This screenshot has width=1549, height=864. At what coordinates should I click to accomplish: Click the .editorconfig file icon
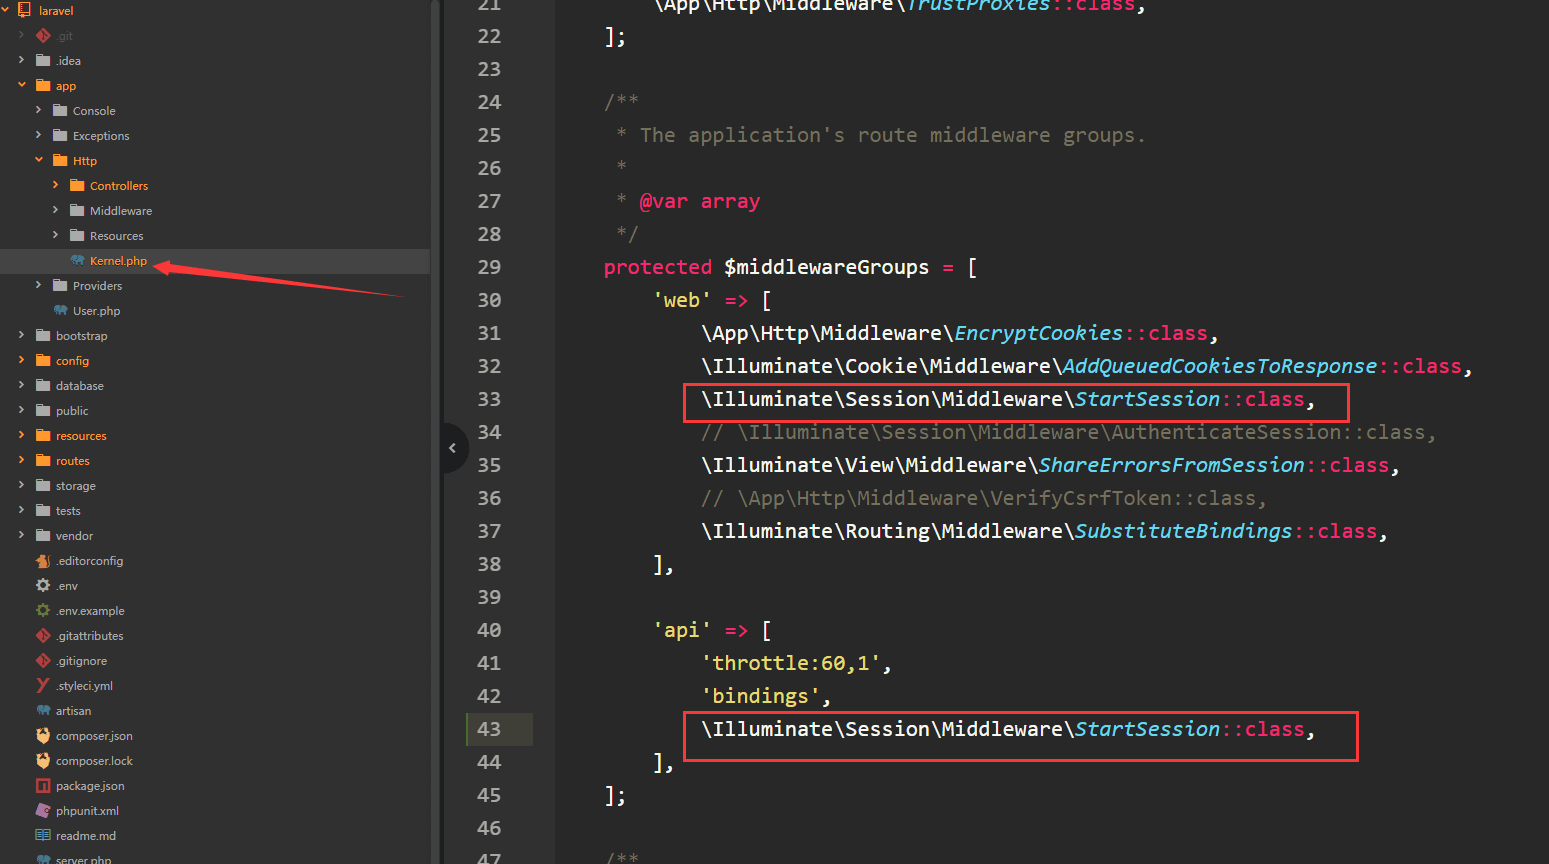pos(43,560)
